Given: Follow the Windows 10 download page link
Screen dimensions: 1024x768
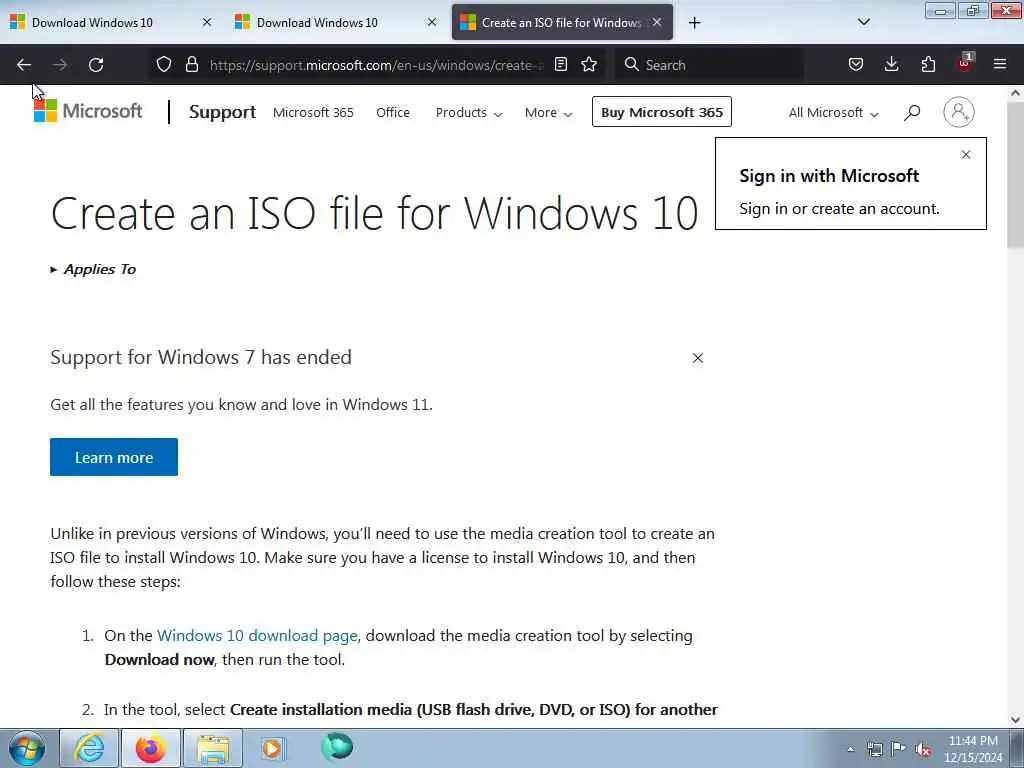Looking at the screenshot, I should click(x=257, y=635).
